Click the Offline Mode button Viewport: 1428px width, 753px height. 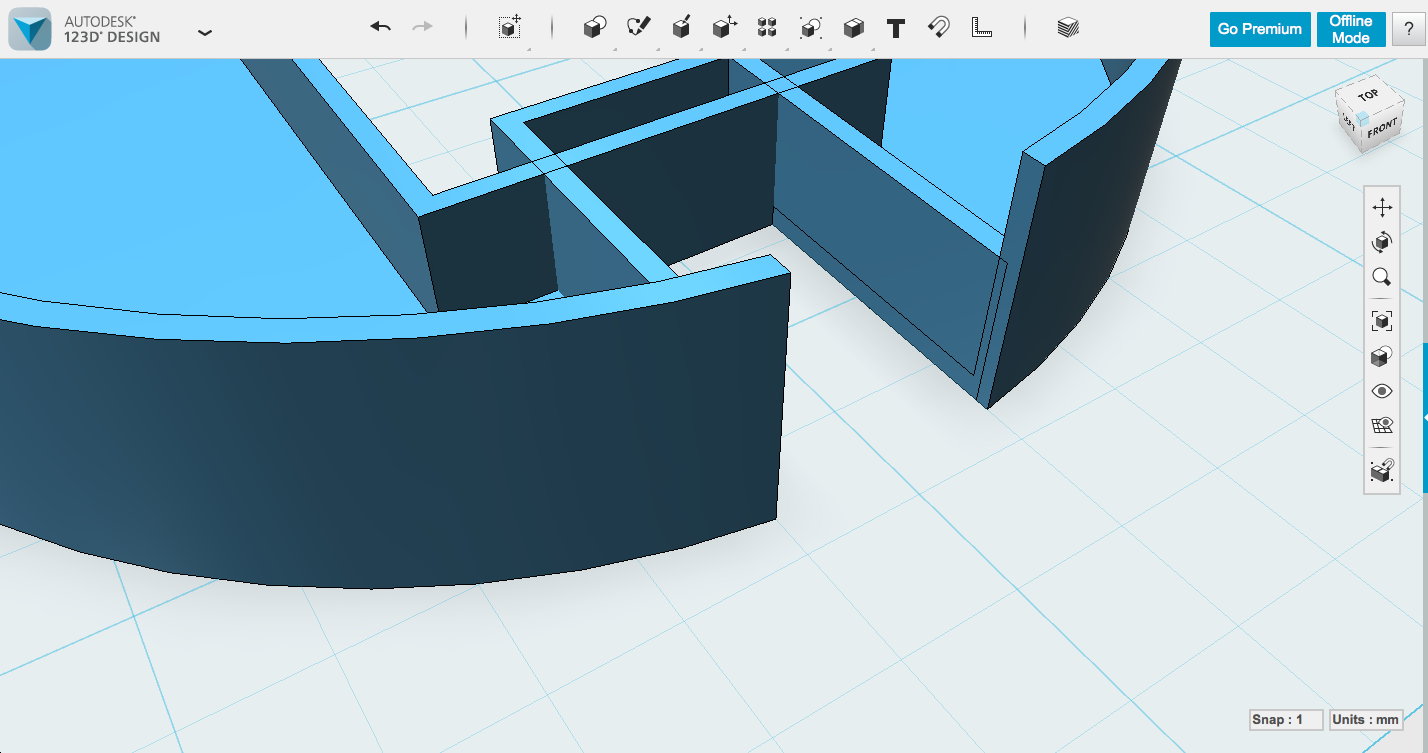pyautogui.click(x=1350, y=29)
